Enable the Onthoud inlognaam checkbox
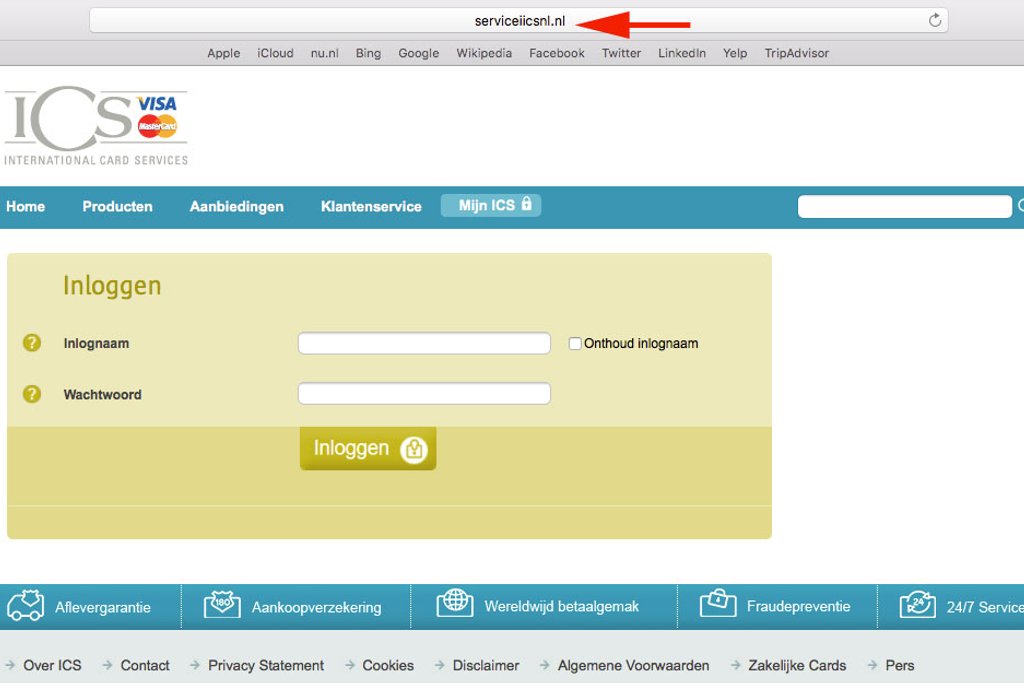This screenshot has width=1024, height=683. pyautogui.click(x=575, y=343)
